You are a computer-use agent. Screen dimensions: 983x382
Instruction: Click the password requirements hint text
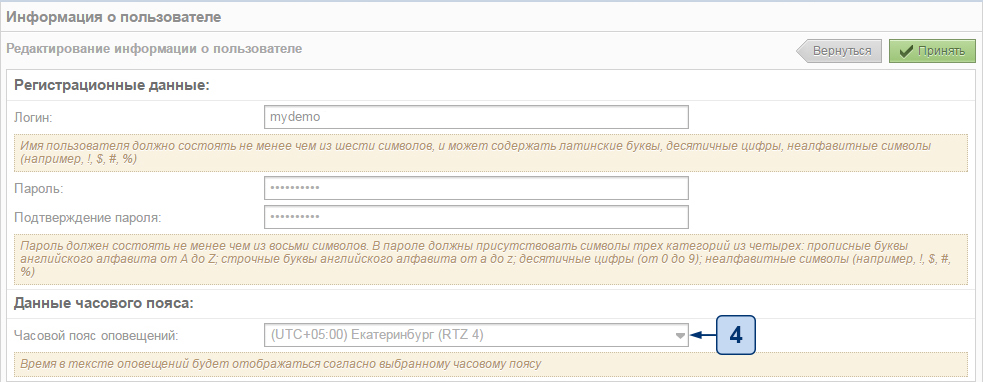tap(491, 259)
